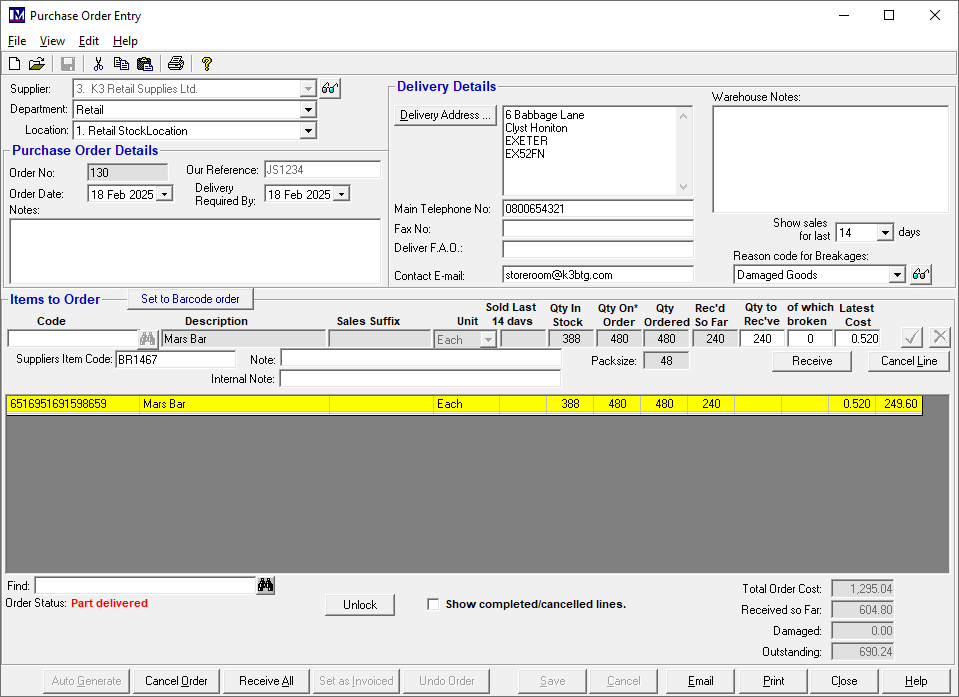959x697 pixels.
Task: Expand the Department dropdown
Action: 308,110
